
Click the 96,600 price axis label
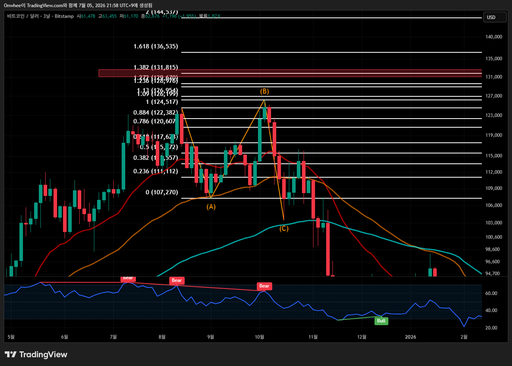point(494,262)
